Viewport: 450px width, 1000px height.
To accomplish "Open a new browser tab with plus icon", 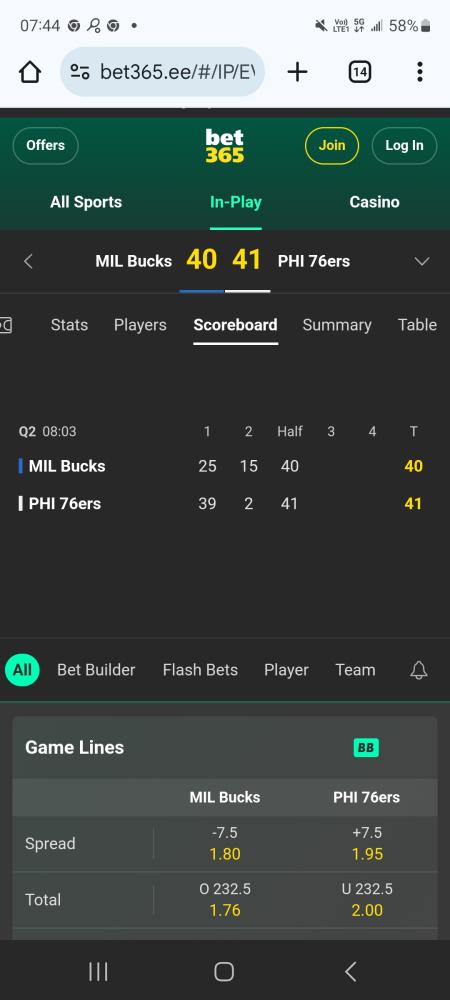I will (x=297, y=72).
